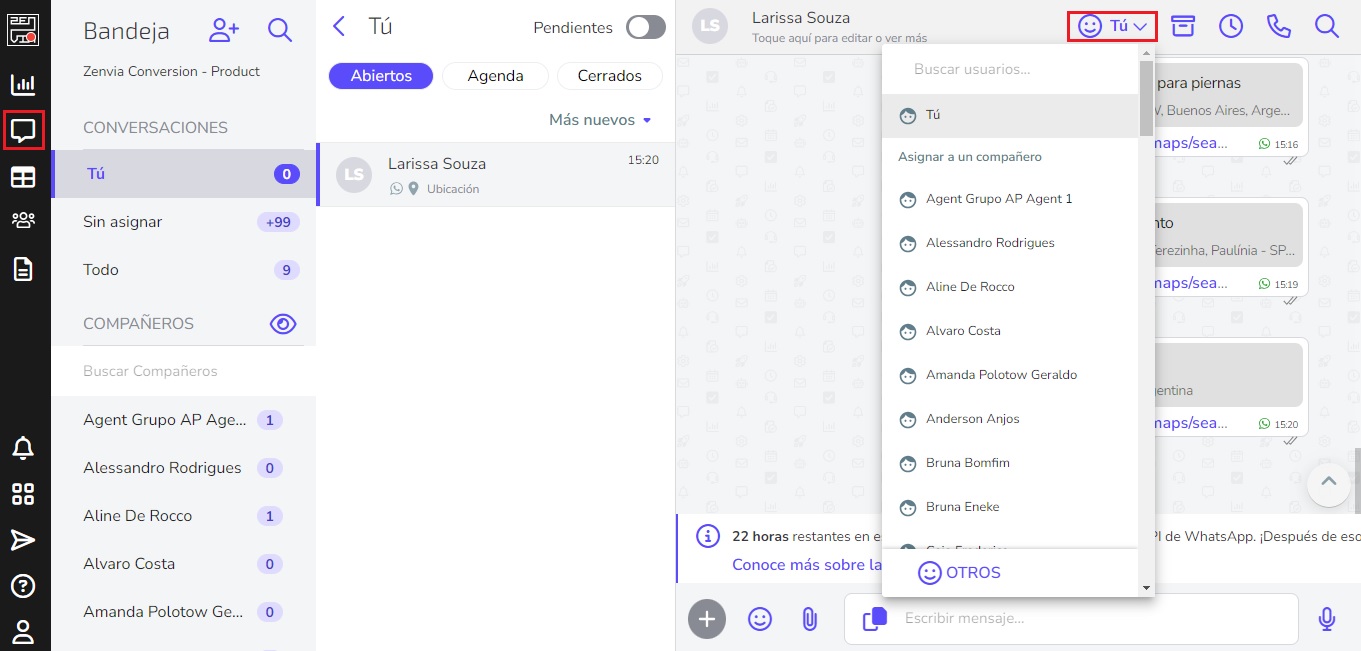Image resolution: width=1361 pixels, height=651 pixels.
Task: Click the LS avatar in chat header
Action: click(x=710, y=26)
